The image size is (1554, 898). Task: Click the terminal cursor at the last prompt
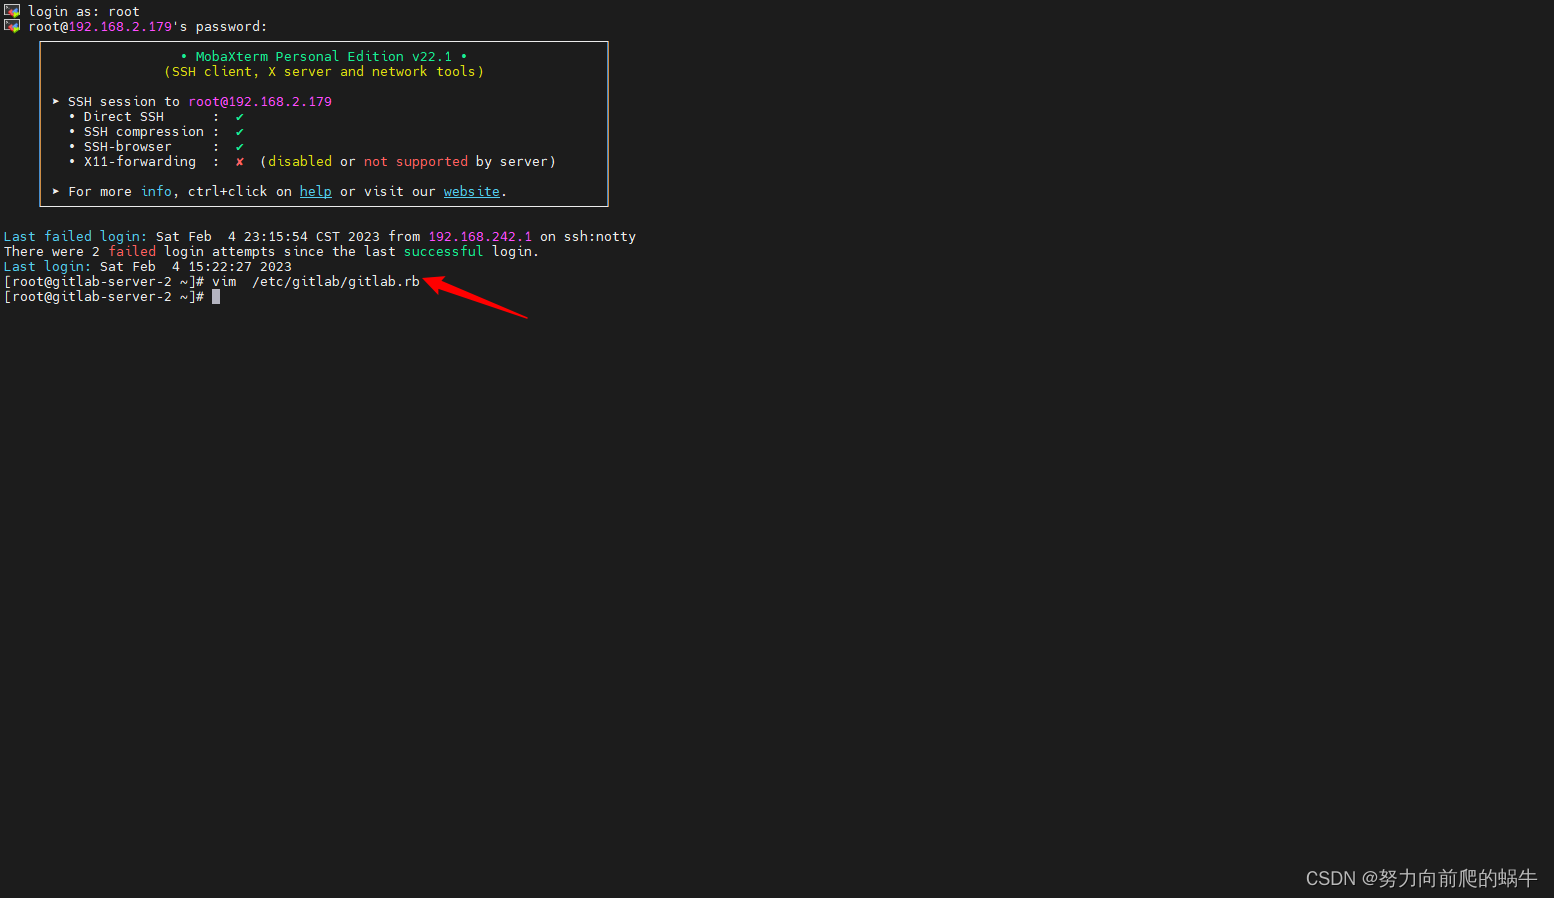click(x=216, y=297)
